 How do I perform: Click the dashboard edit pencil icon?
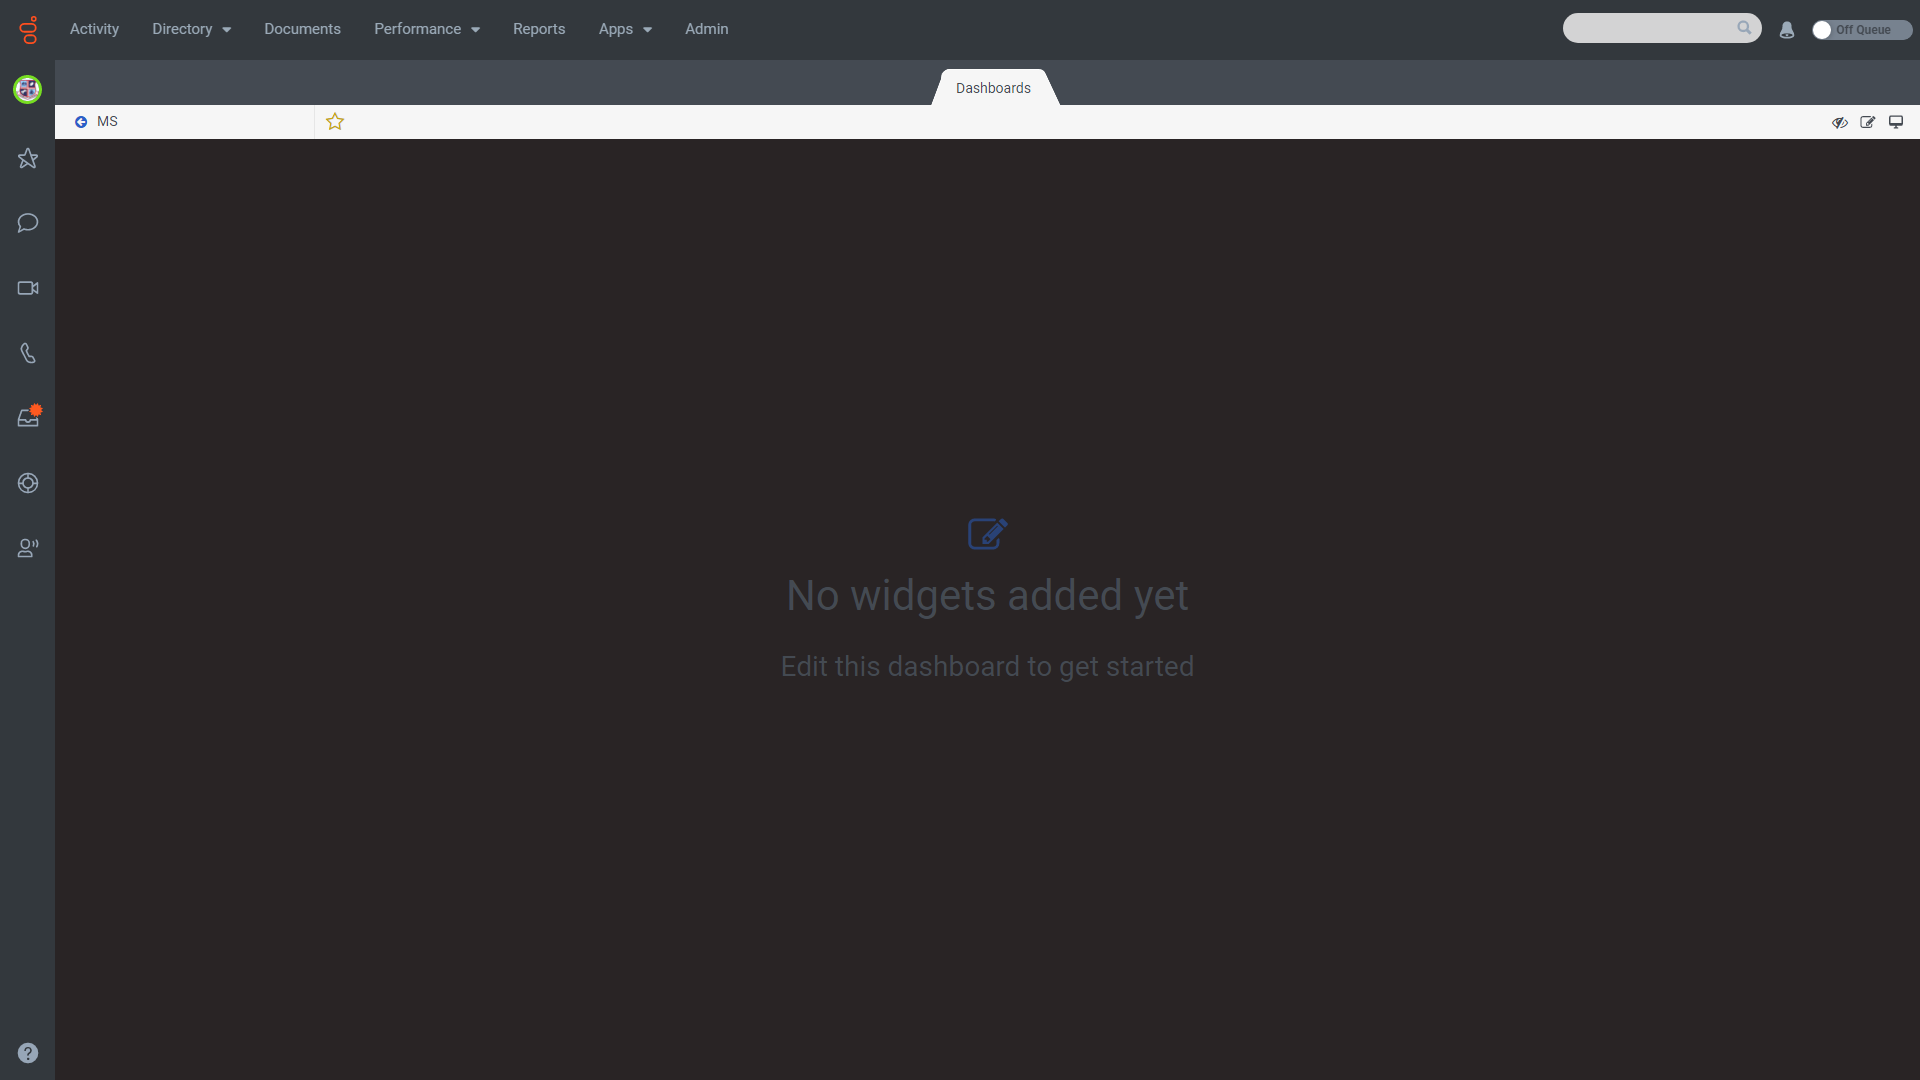click(x=1867, y=122)
